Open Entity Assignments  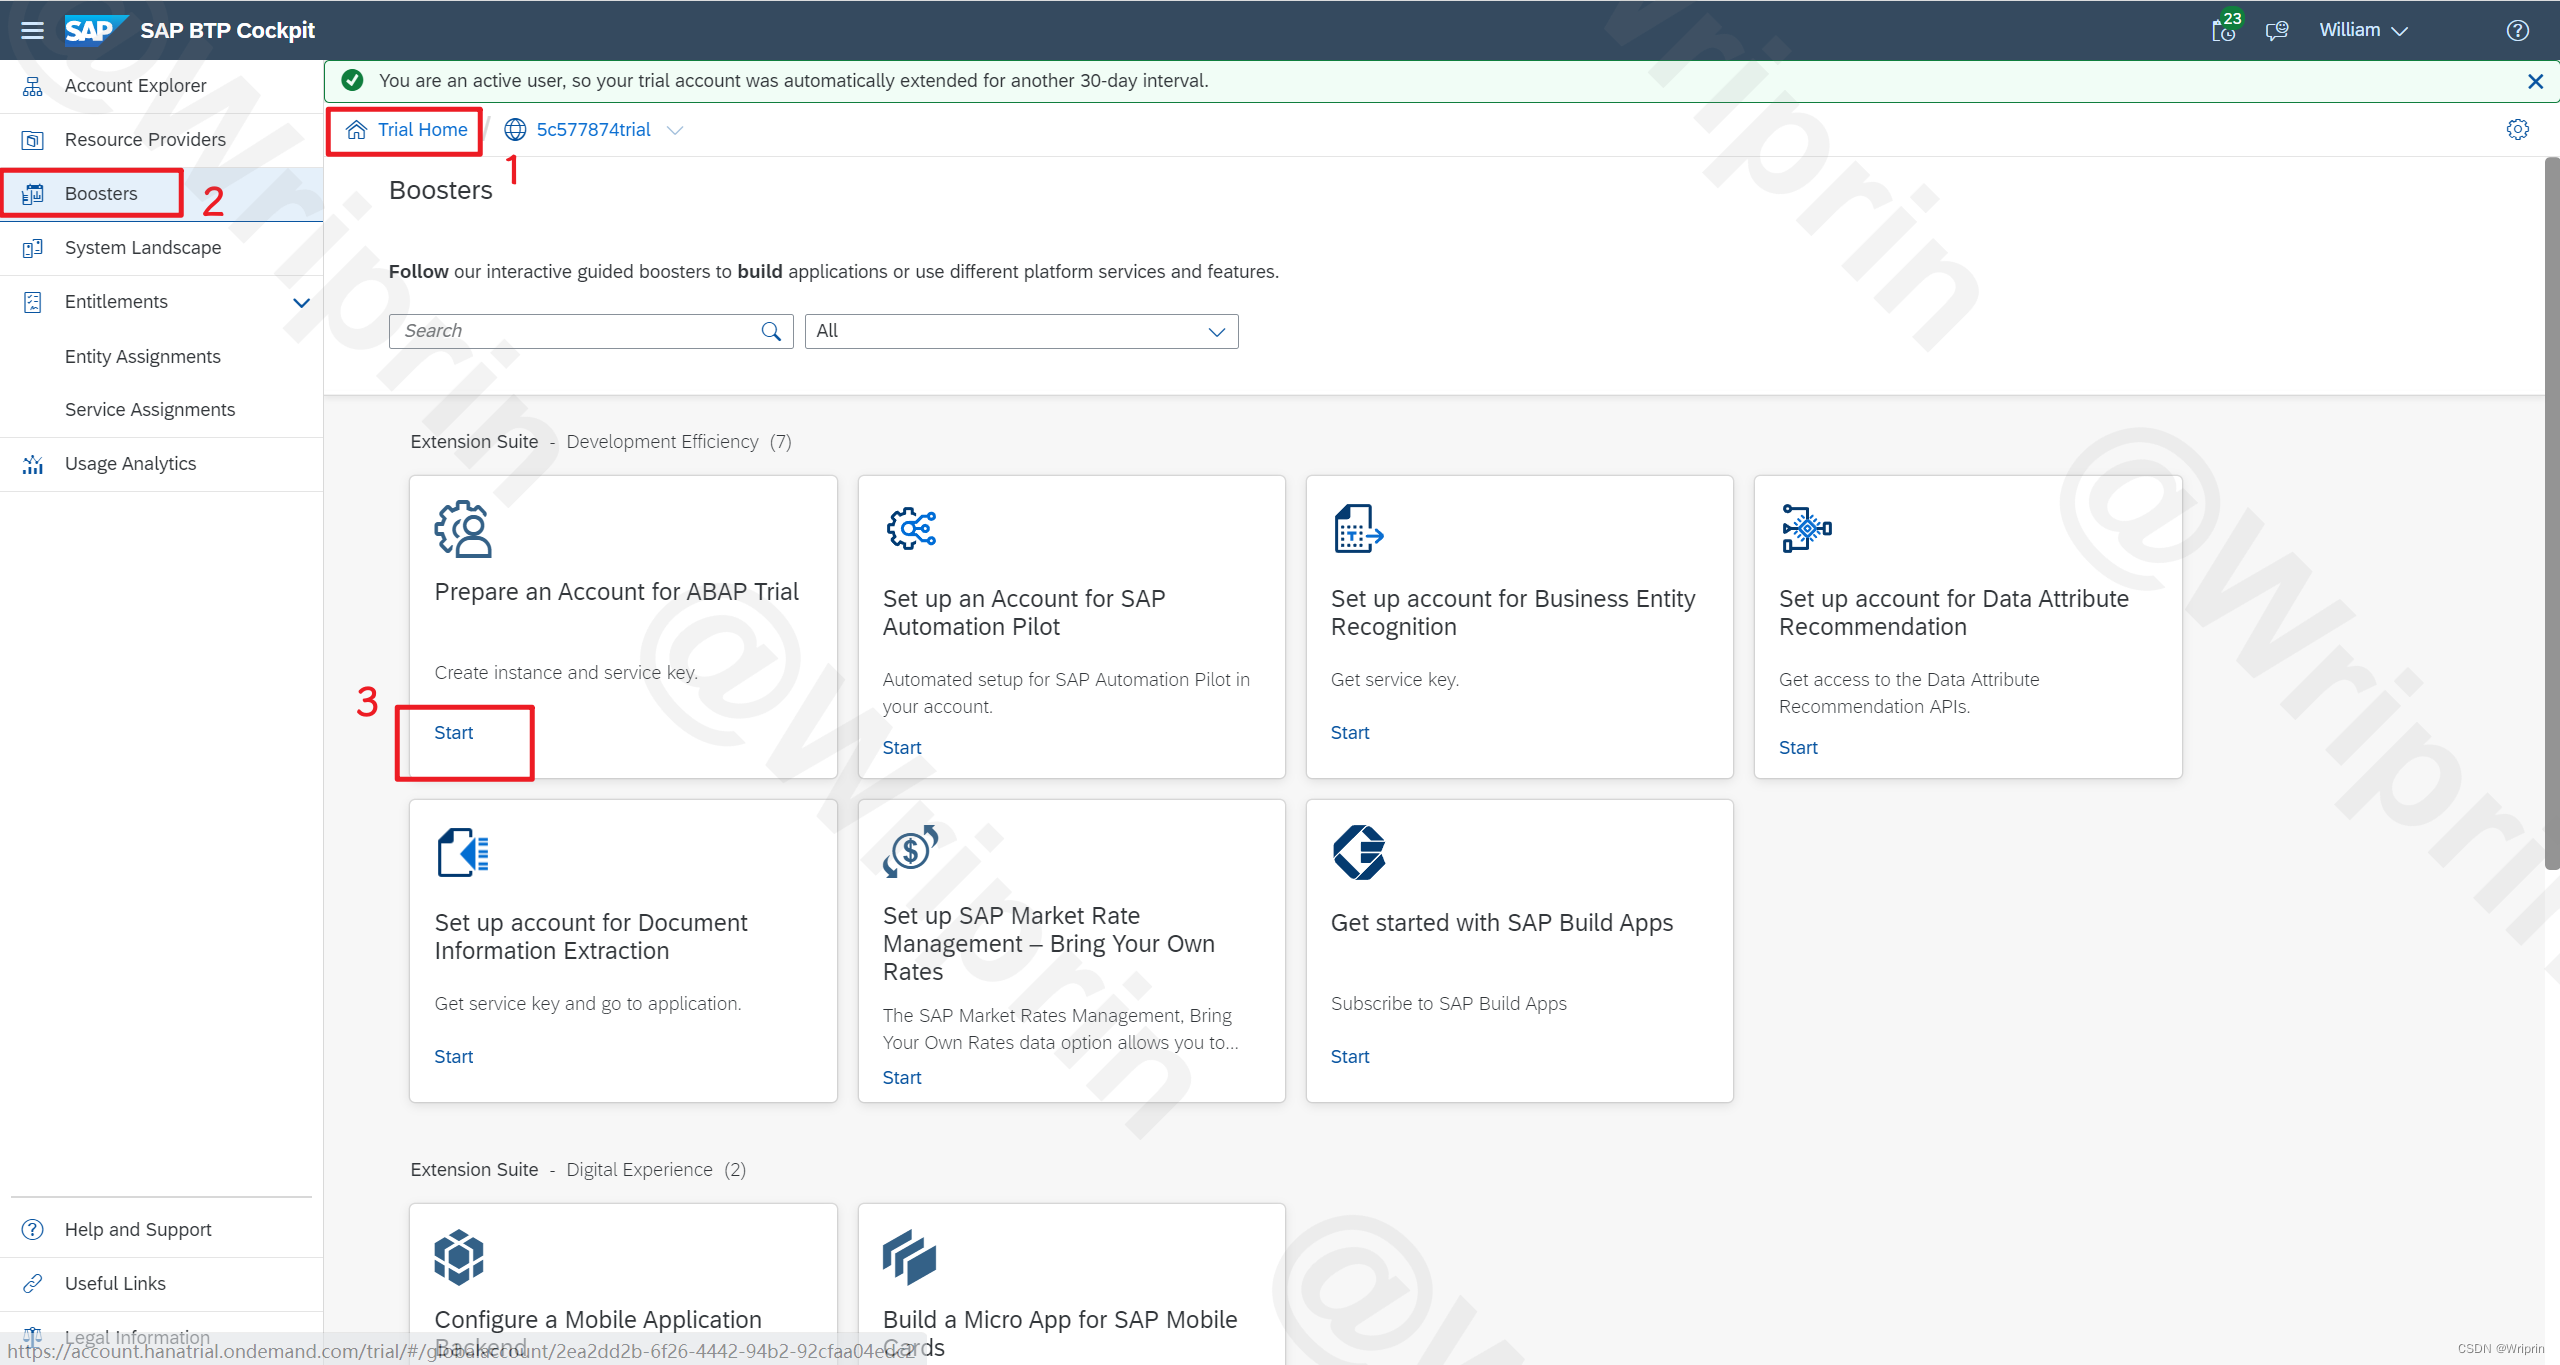pyautogui.click(x=143, y=357)
